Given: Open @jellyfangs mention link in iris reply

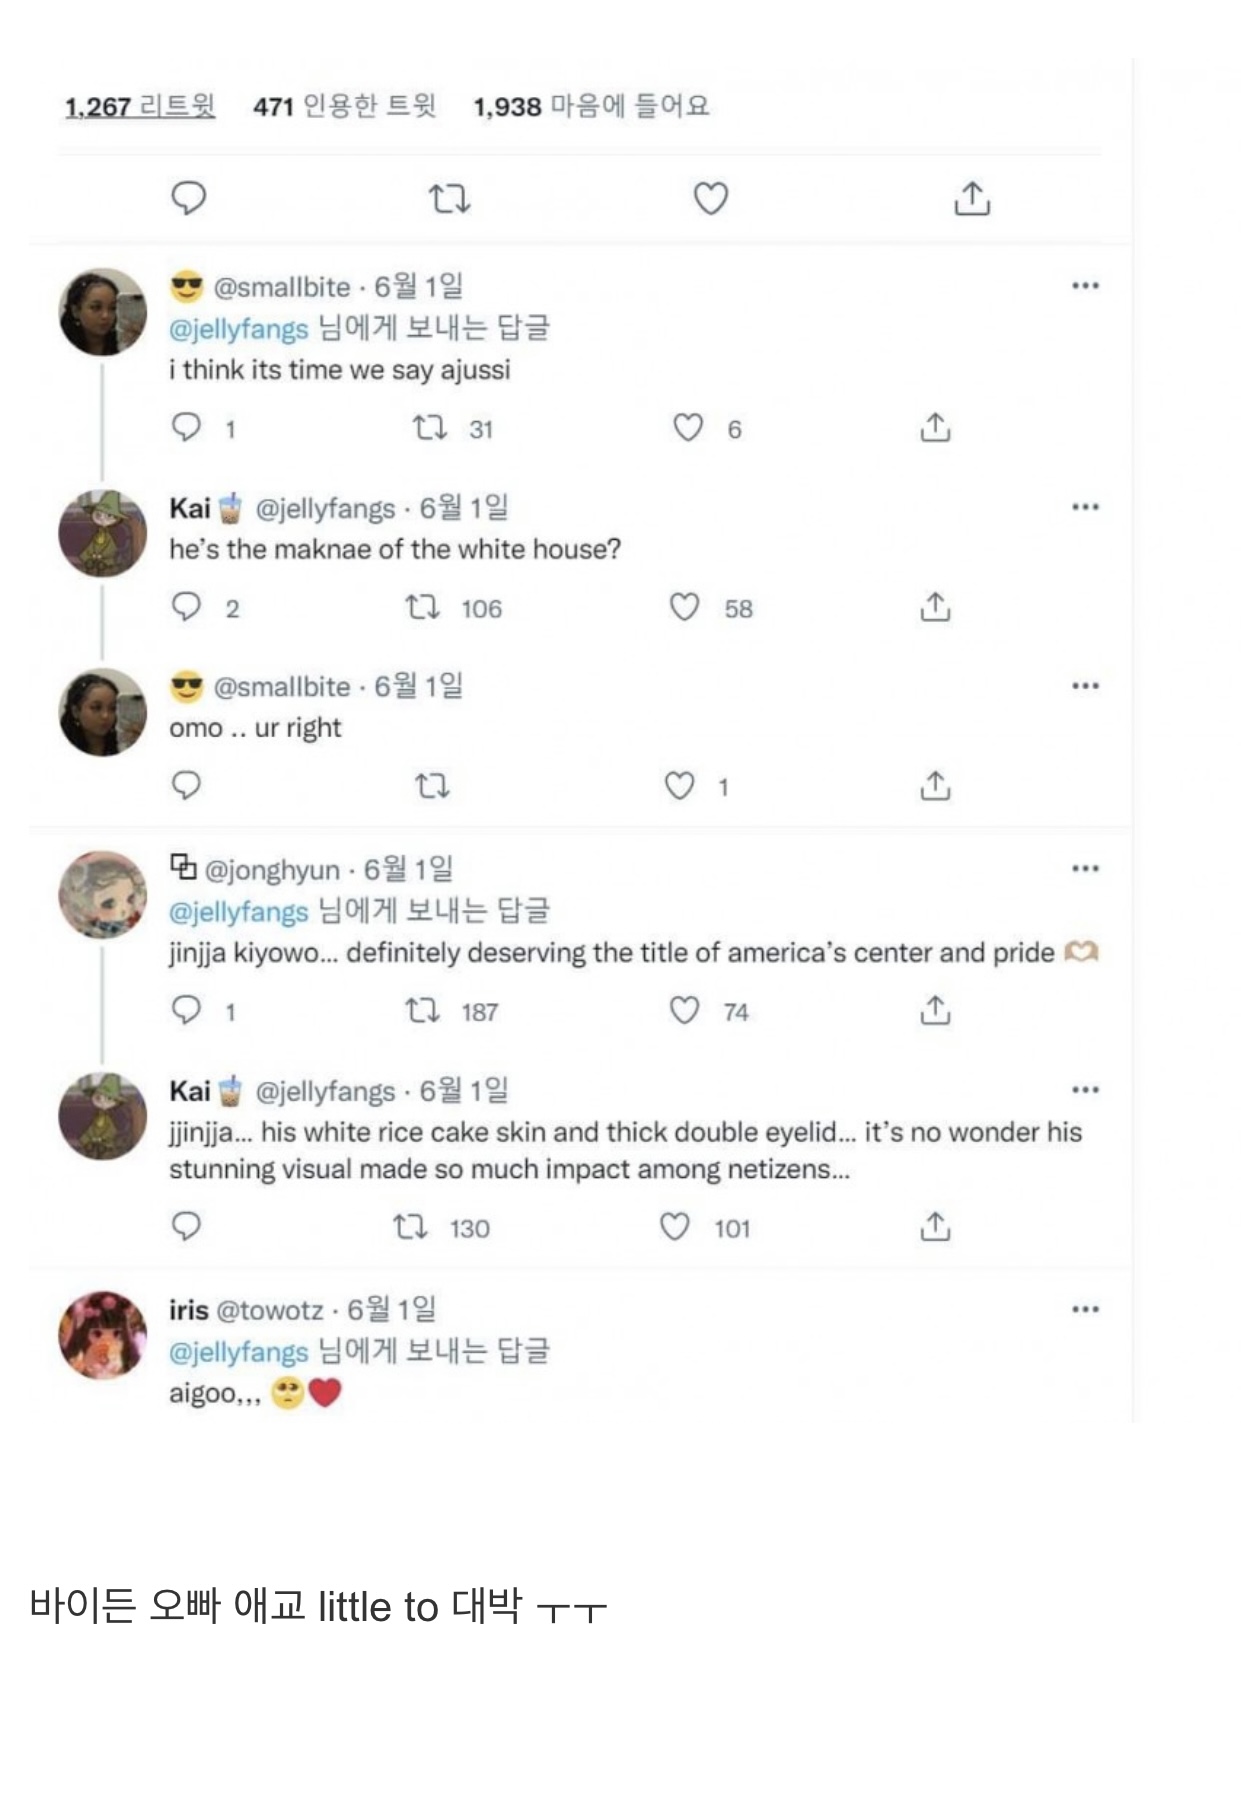Looking at the screenshot, I should 238,1352.
